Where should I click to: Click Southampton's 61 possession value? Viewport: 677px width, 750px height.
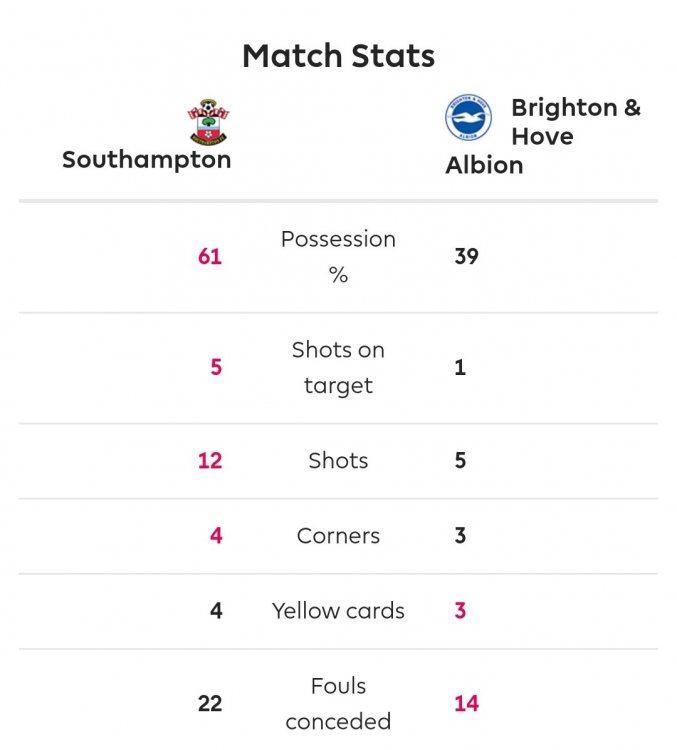coord(209,257)
